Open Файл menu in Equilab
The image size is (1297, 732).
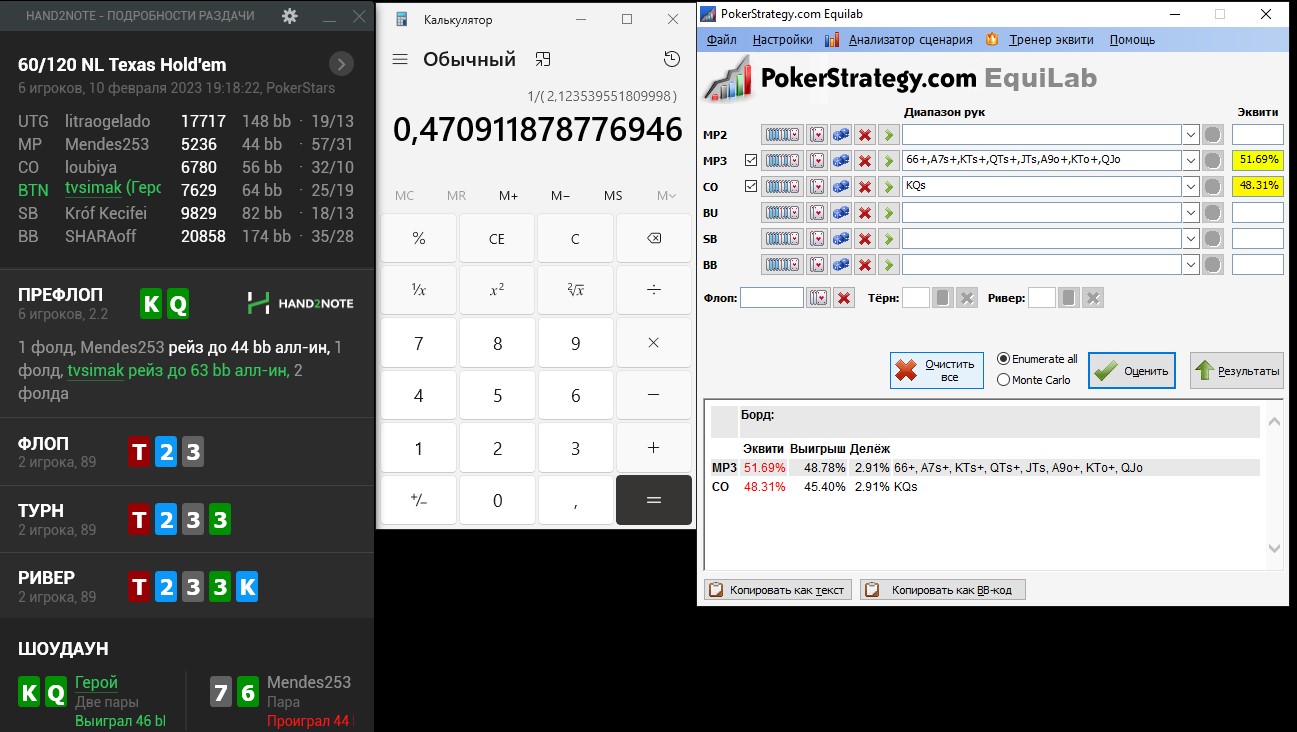pyautogui.click(x=721, y=40)
